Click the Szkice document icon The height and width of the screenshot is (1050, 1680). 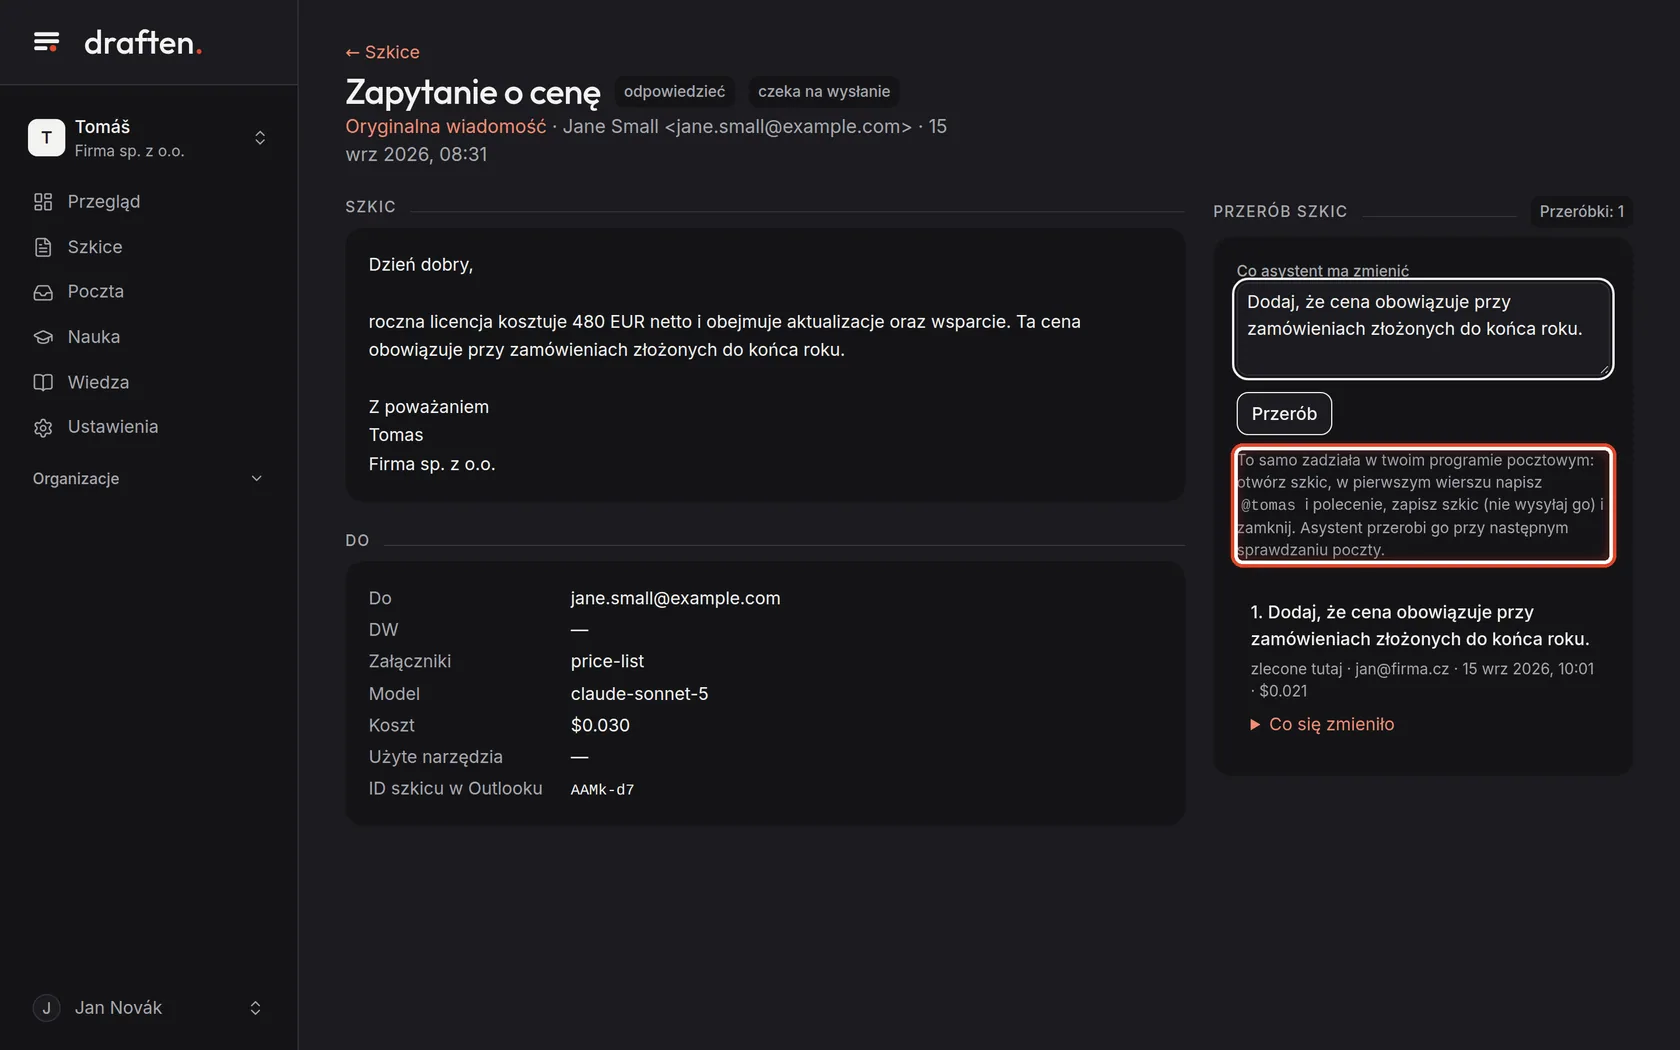coord(43,247)
